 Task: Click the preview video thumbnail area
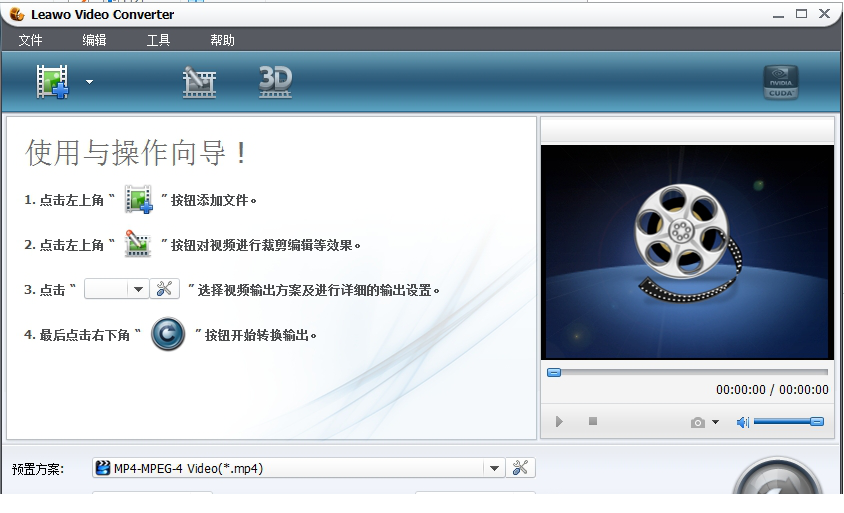click(x=687, y=252)
